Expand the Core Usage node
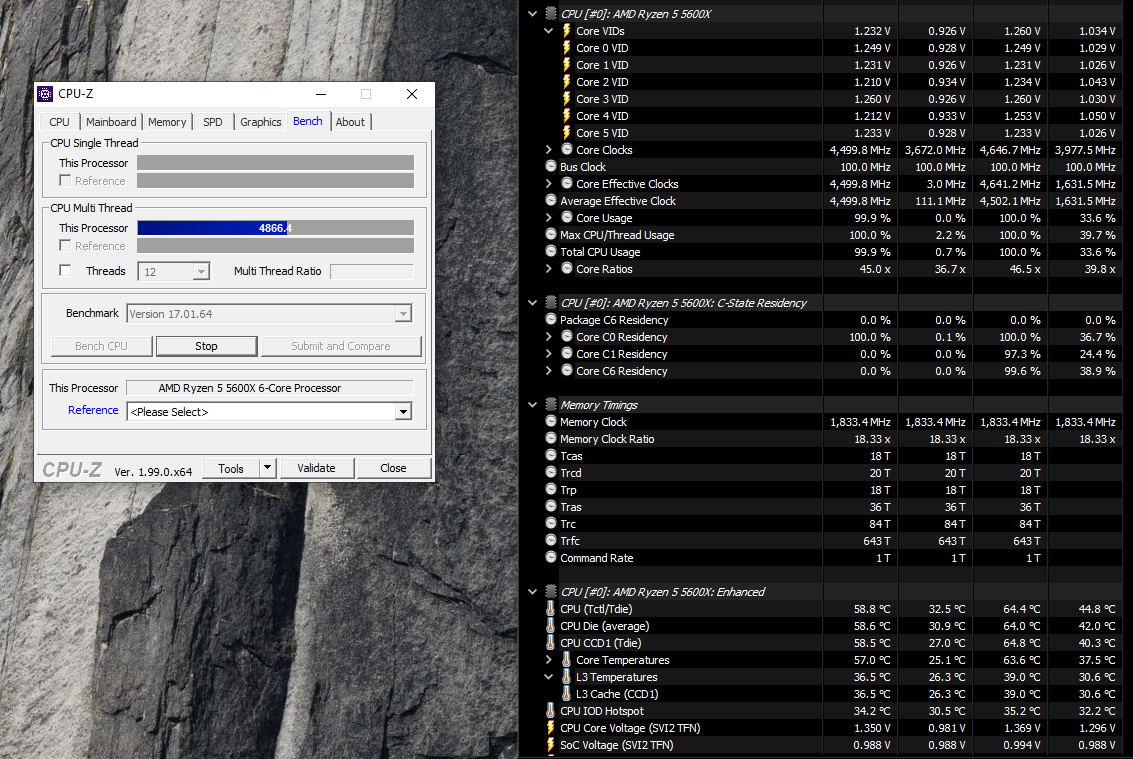1133x759 pixels. pos(548,218)
